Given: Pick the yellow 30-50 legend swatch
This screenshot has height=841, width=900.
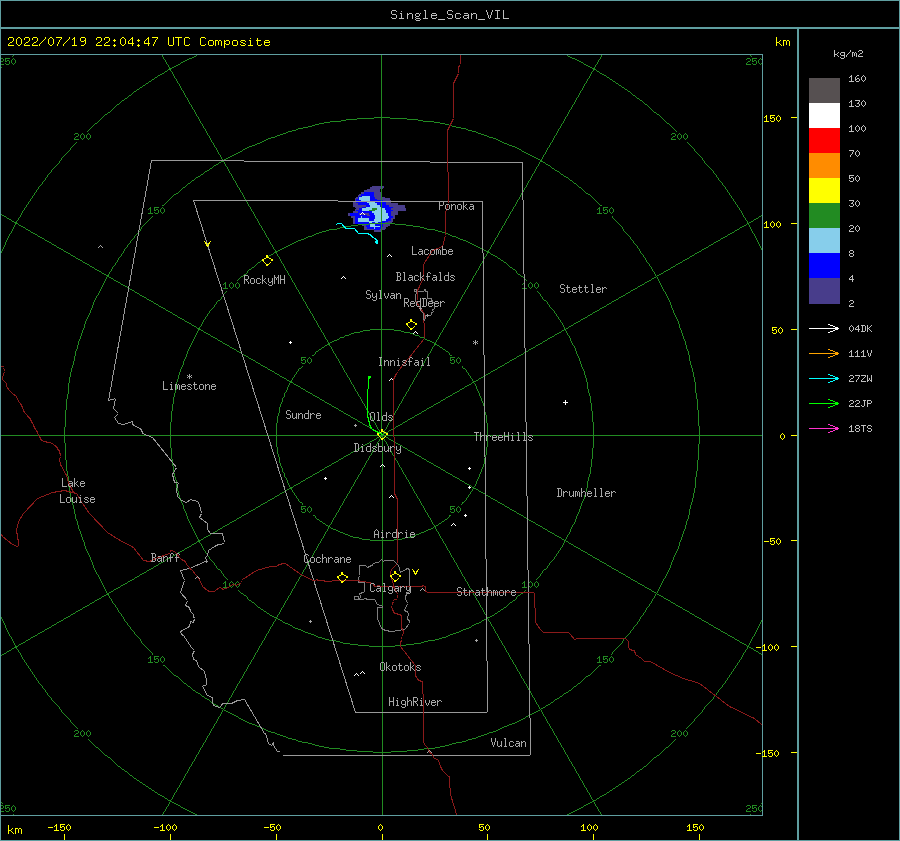Looking at the screenshot, I should (x=824, y=191).
